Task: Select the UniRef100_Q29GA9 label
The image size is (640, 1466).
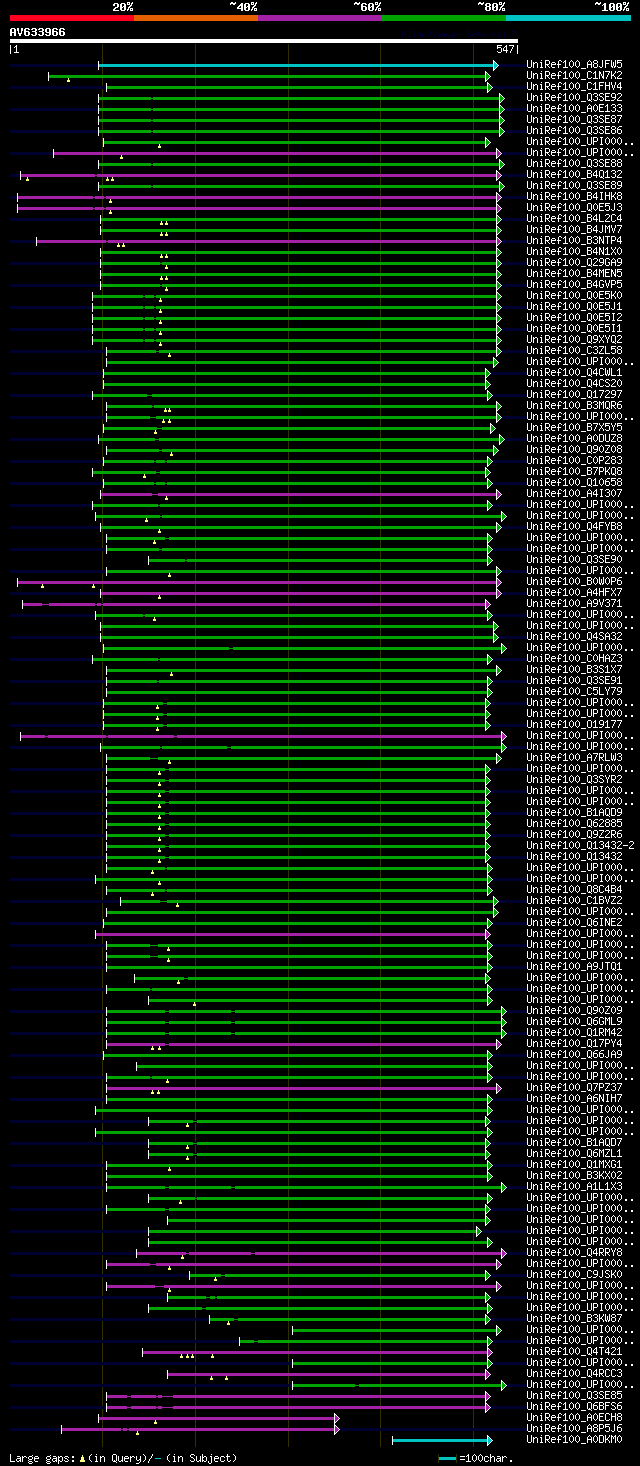Action: point(574,263)
